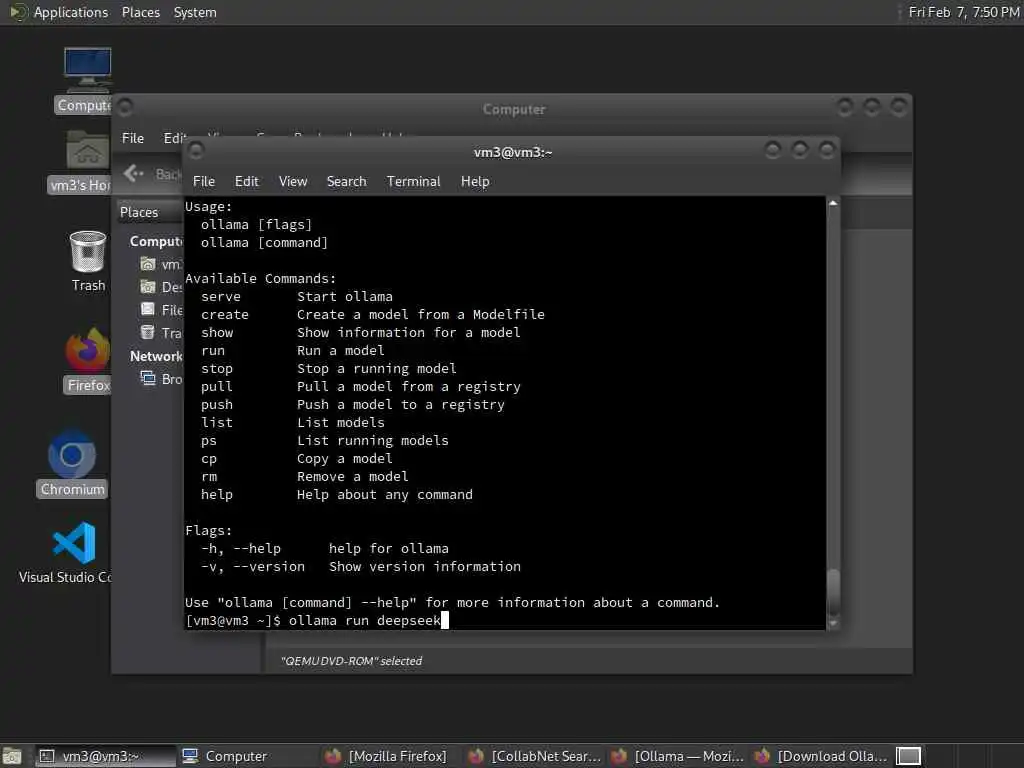
Task: Click the show desktop icon in taskbar
Action: 12,756
